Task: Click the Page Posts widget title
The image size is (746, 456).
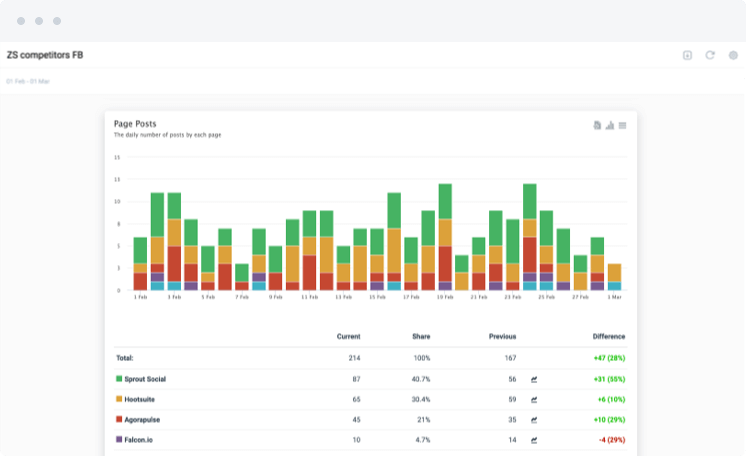Action: click(135, 124)
